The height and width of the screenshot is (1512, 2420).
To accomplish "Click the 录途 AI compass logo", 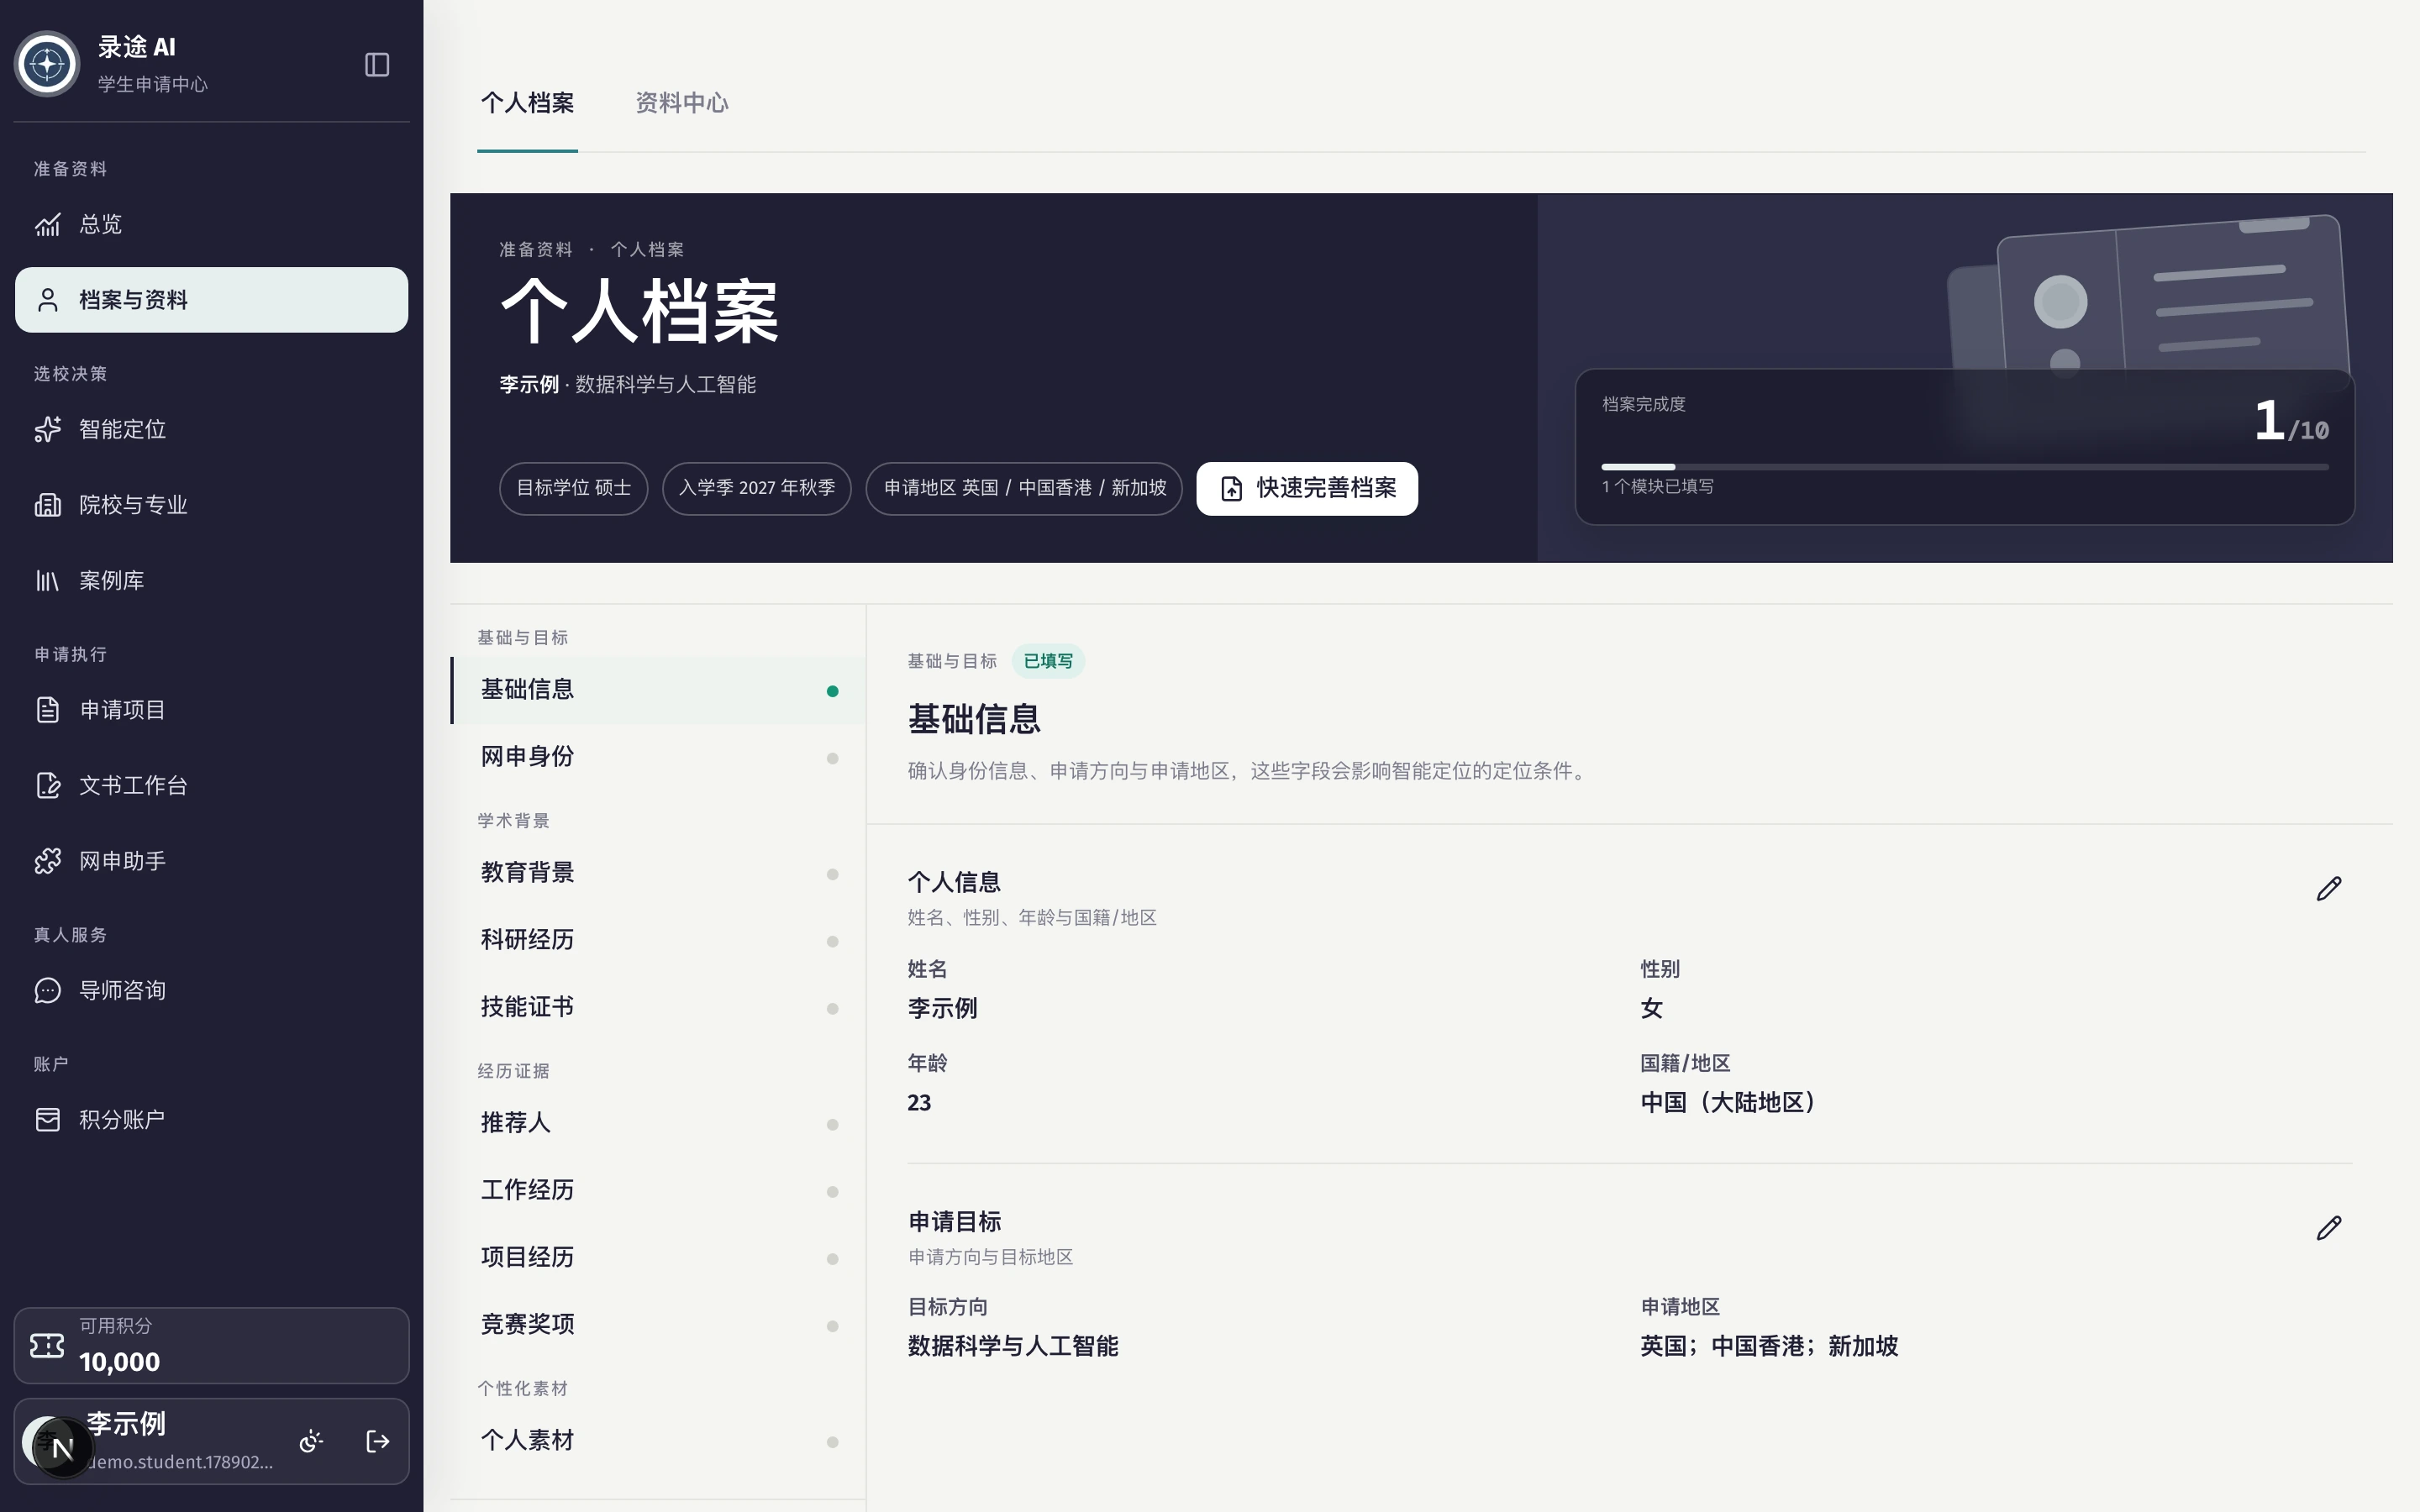I will (x=47, y=65).
